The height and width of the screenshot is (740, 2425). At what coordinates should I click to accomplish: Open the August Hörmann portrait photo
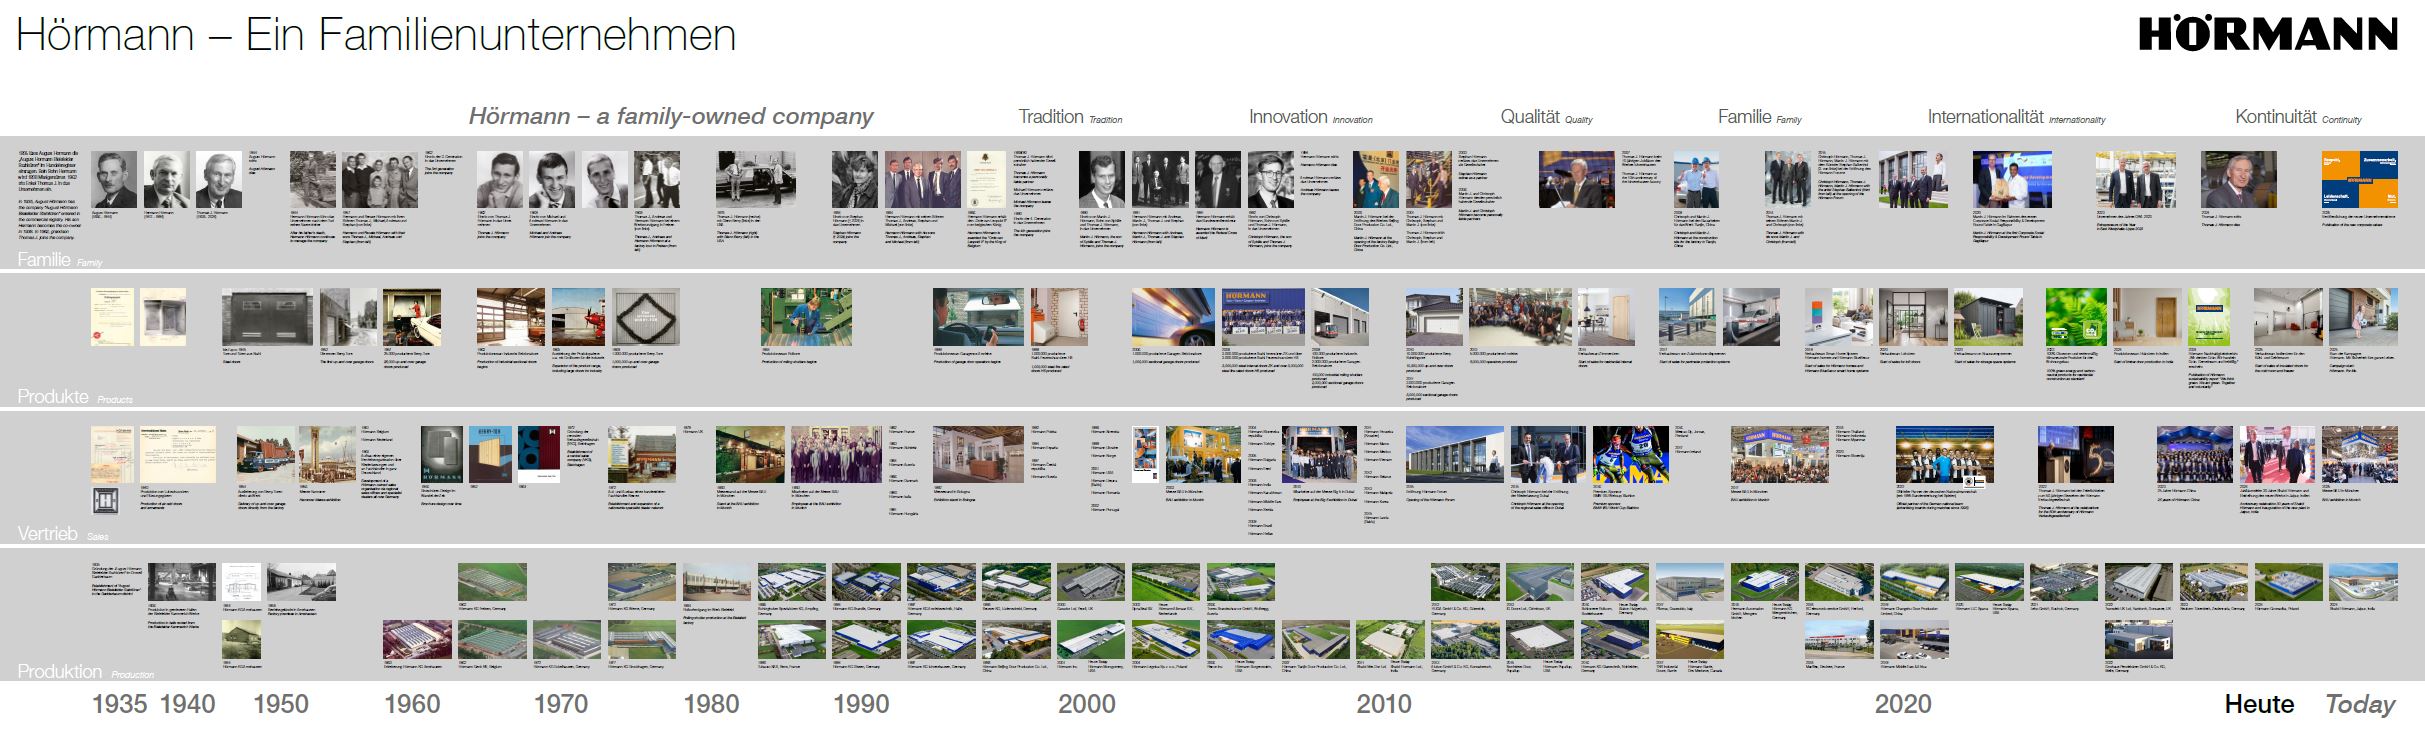pyautogui.click(x=114, y=180)
